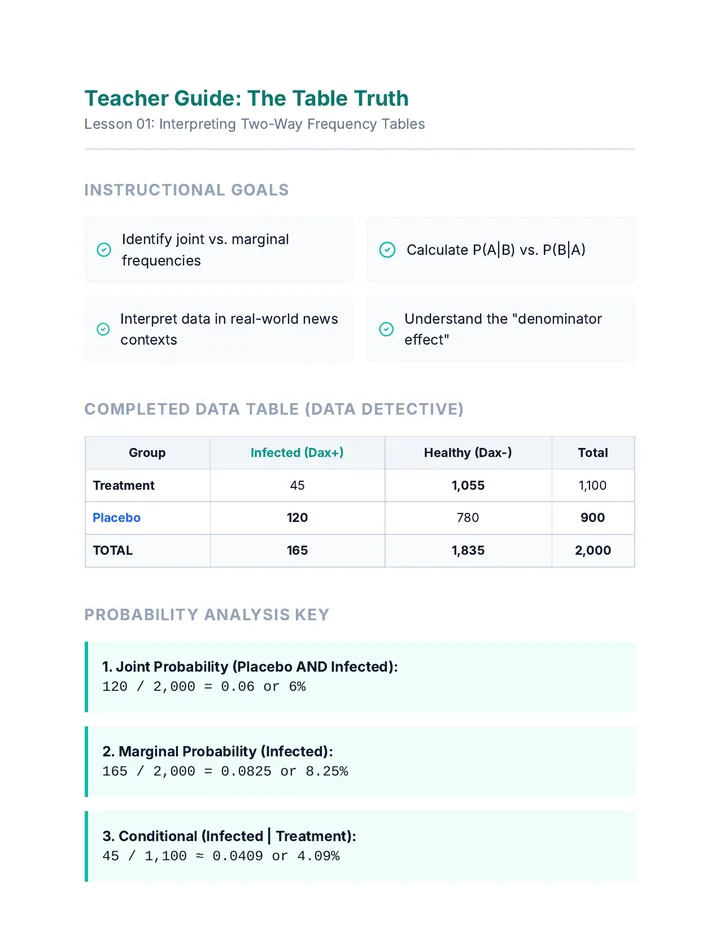Click the Placebo row label

tap(117, 518)
